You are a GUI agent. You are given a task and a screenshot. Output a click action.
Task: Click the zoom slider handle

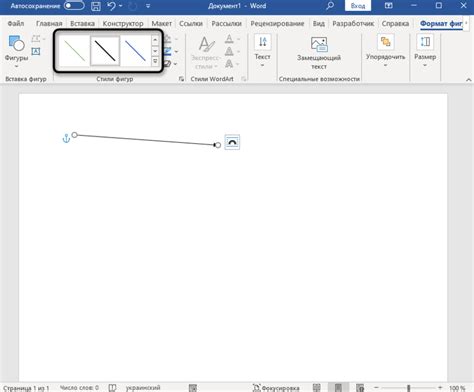408,388
